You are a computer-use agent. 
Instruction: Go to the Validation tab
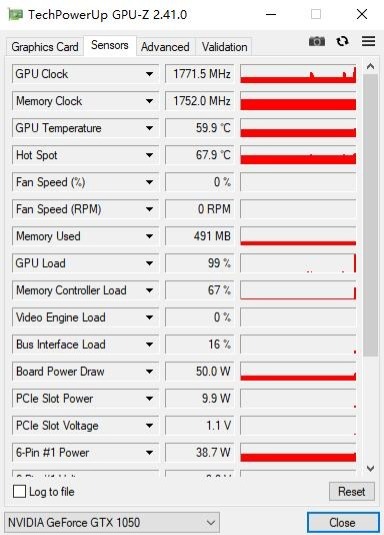(x=224, y=47)
